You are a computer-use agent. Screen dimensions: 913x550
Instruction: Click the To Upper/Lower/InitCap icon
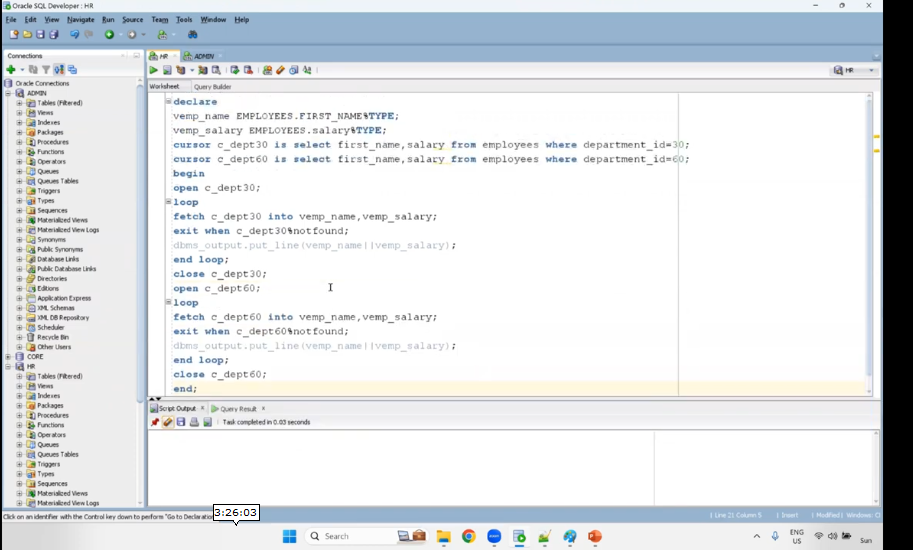(307, 70)
